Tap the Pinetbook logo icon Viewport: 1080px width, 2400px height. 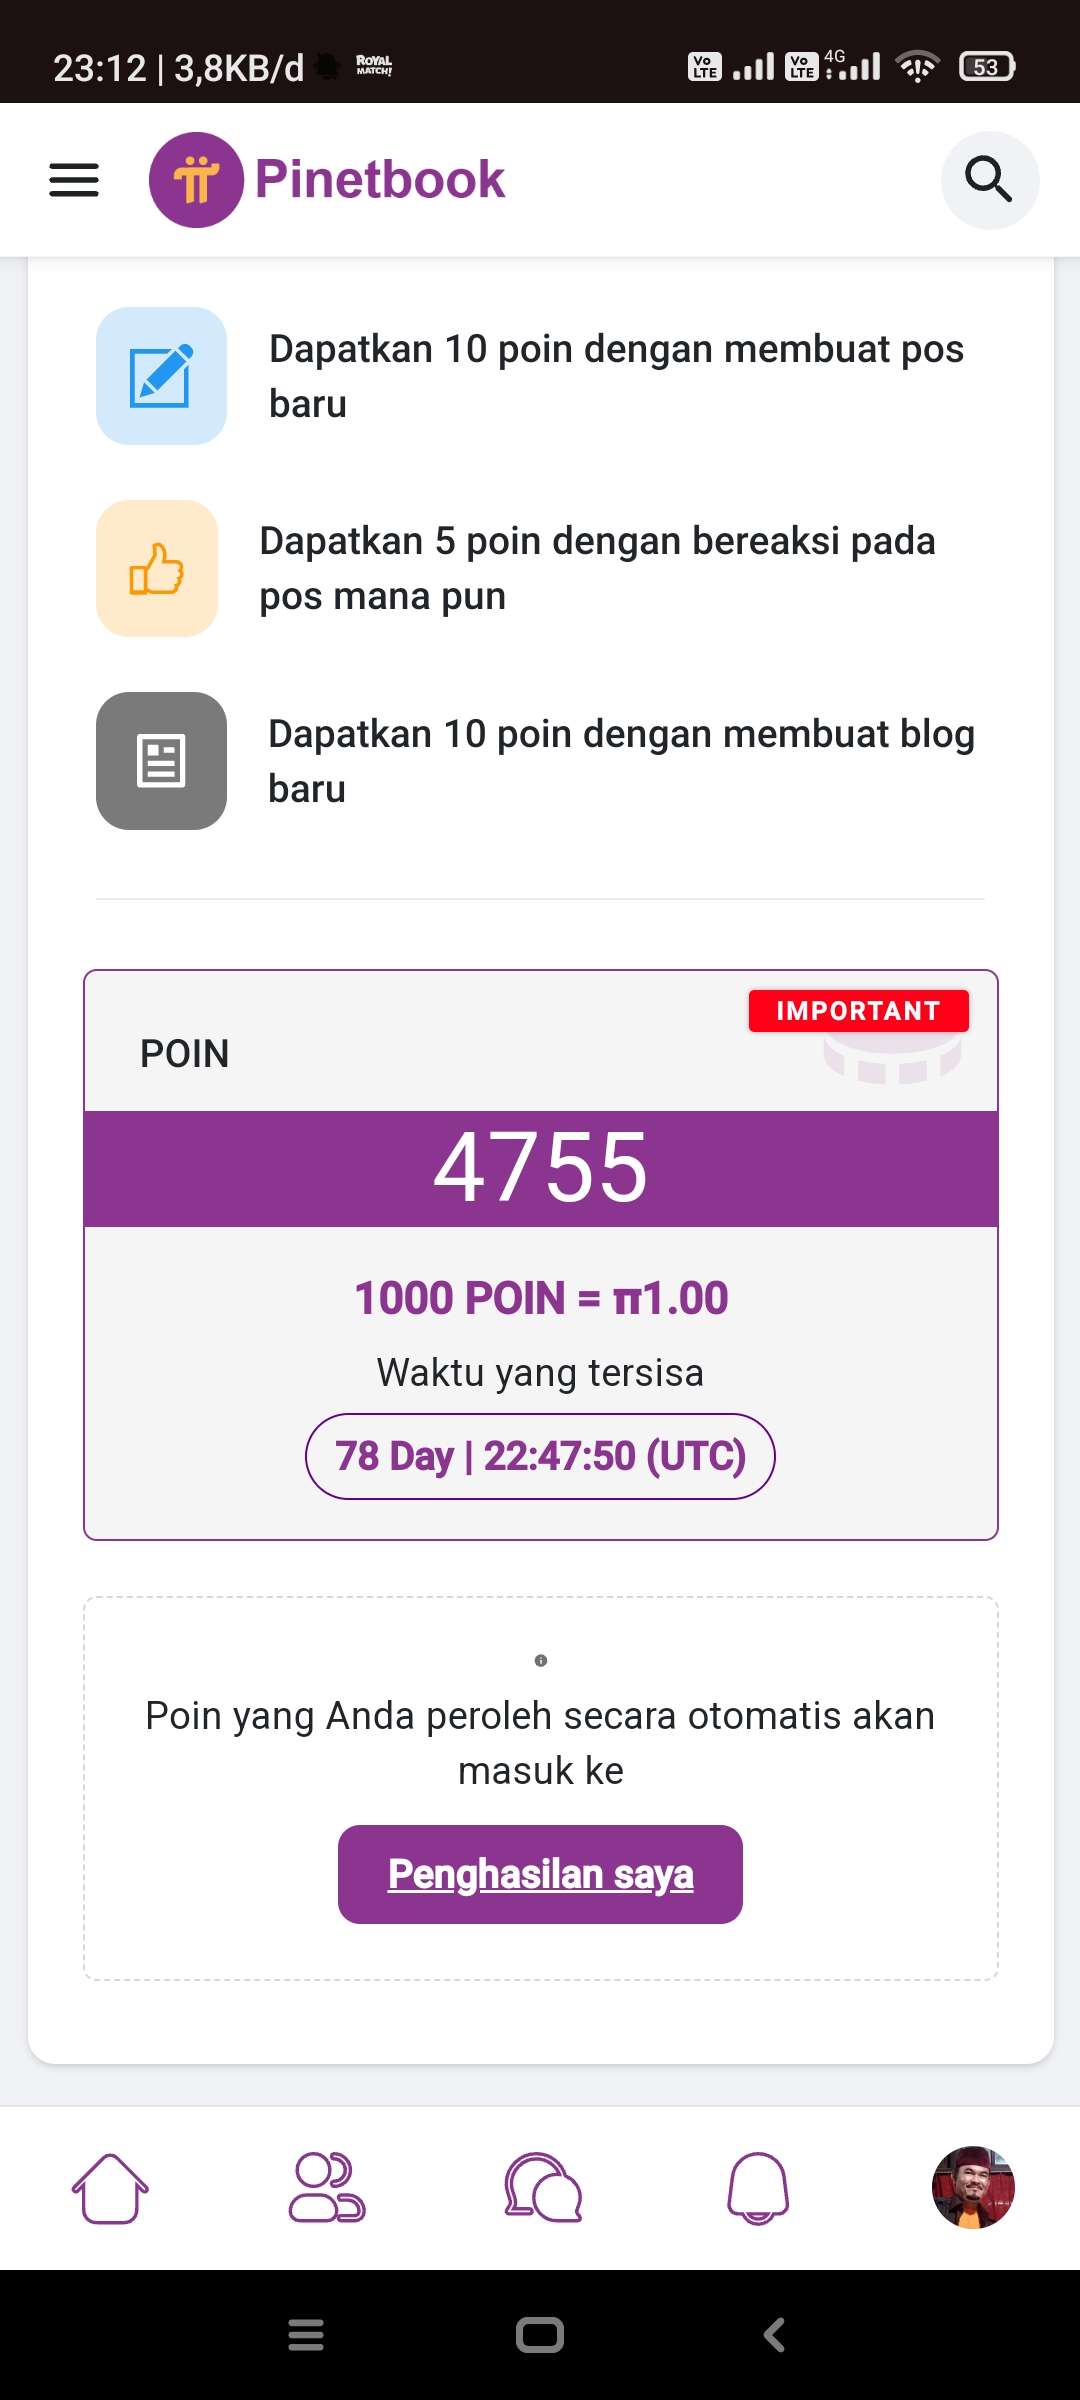[196, 180]
